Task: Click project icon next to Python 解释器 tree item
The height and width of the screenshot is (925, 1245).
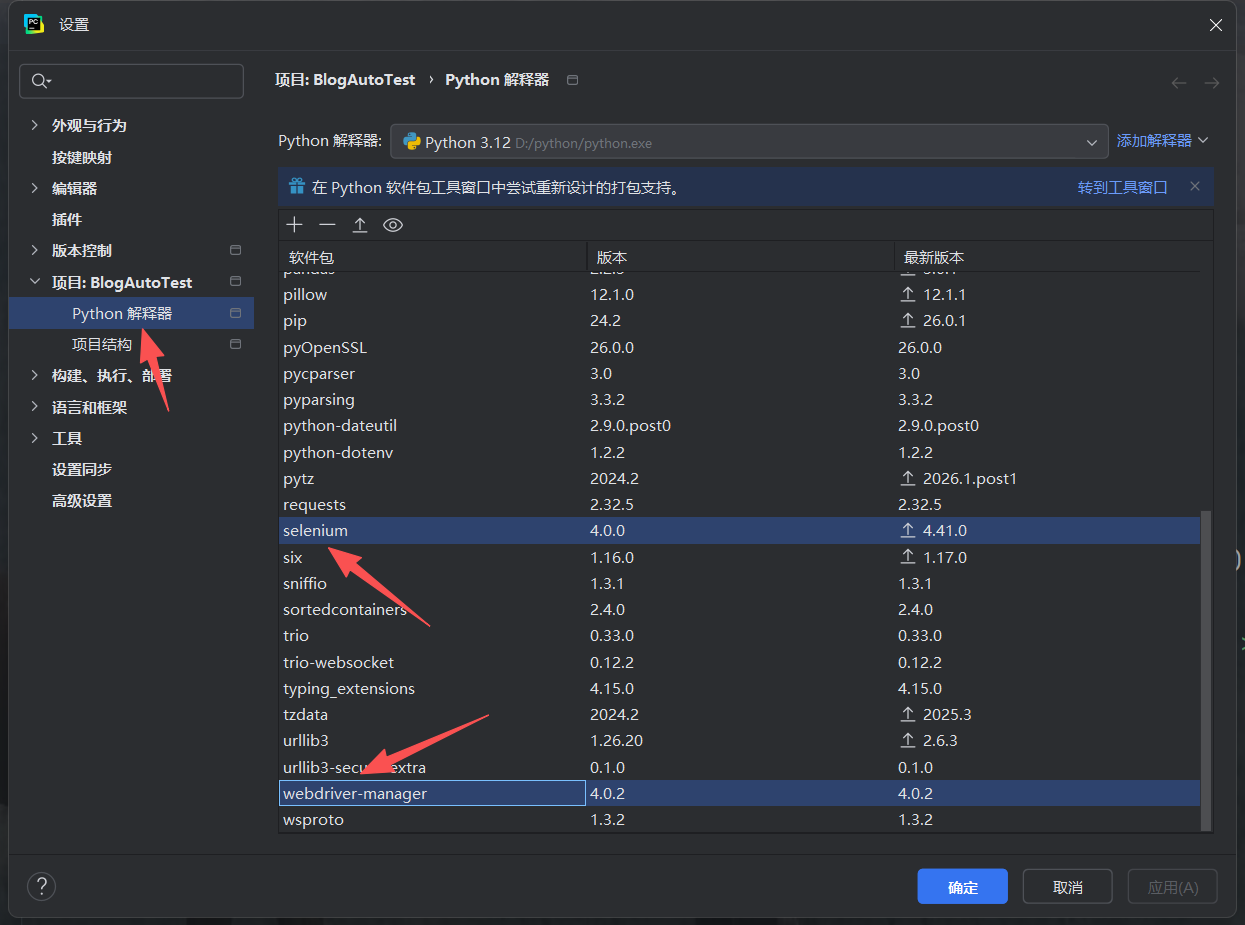Action: click(x=236, y=313)
